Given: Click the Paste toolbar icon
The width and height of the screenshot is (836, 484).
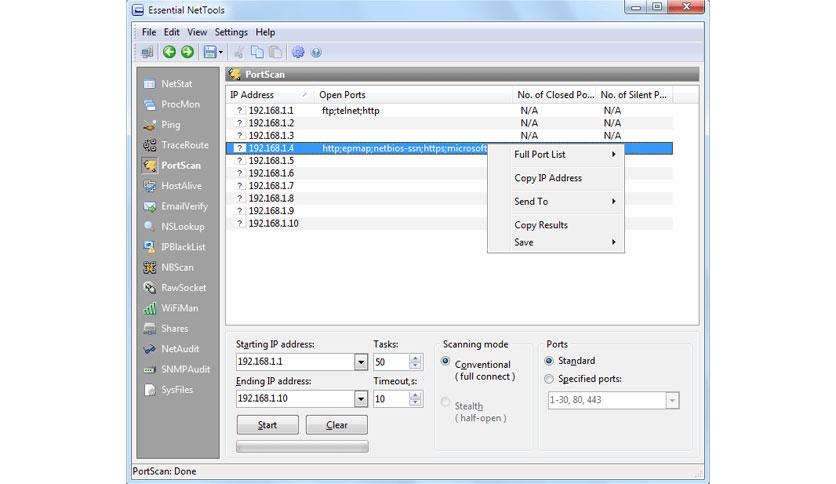Looking at the screenshot, I should click(x=275, y=52).
